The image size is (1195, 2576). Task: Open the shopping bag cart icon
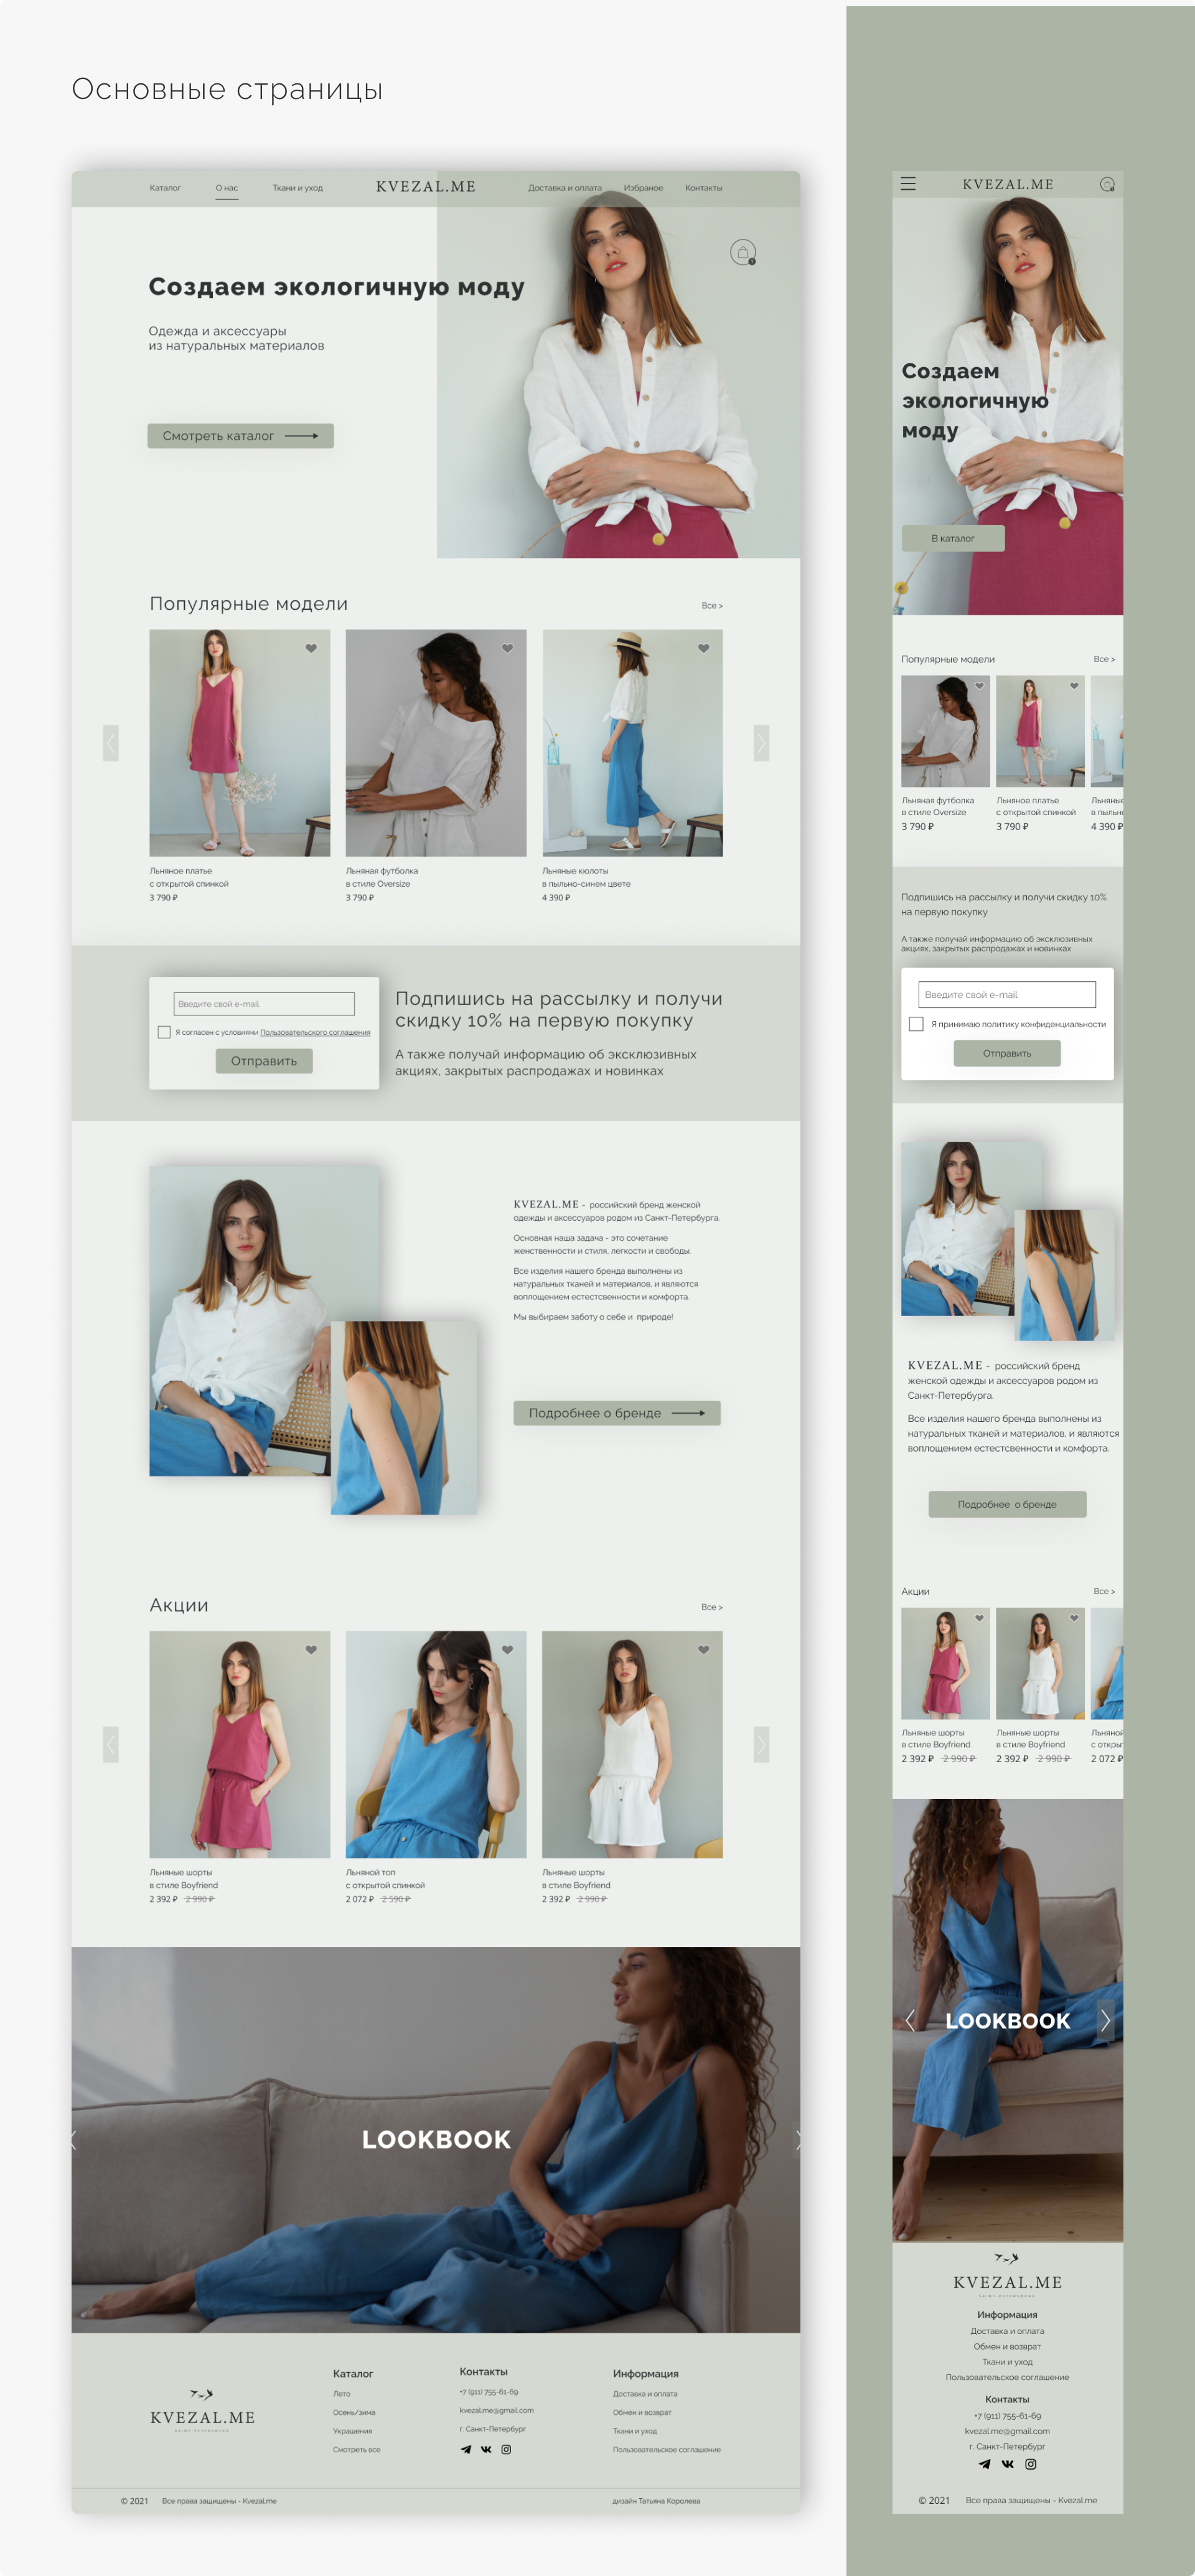[743, 252]
